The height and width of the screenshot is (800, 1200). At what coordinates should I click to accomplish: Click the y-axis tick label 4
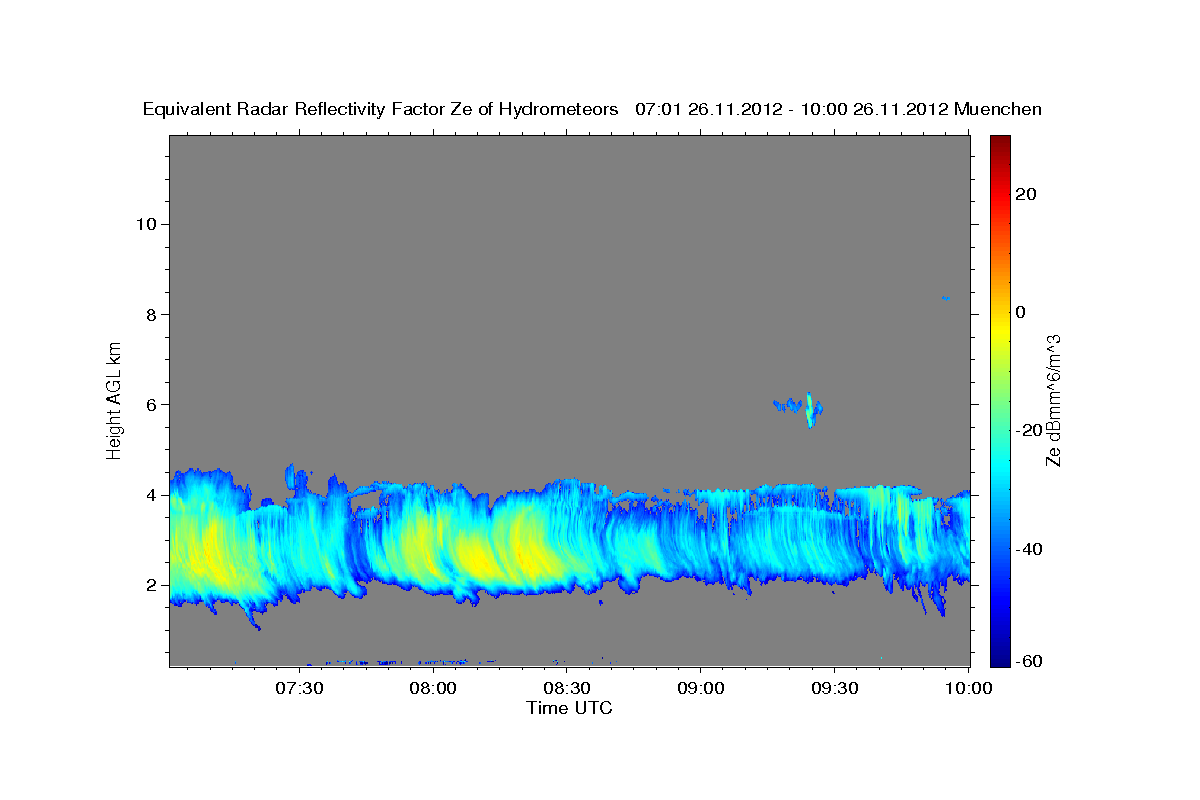pyautogui.click(x=149, y=495)
